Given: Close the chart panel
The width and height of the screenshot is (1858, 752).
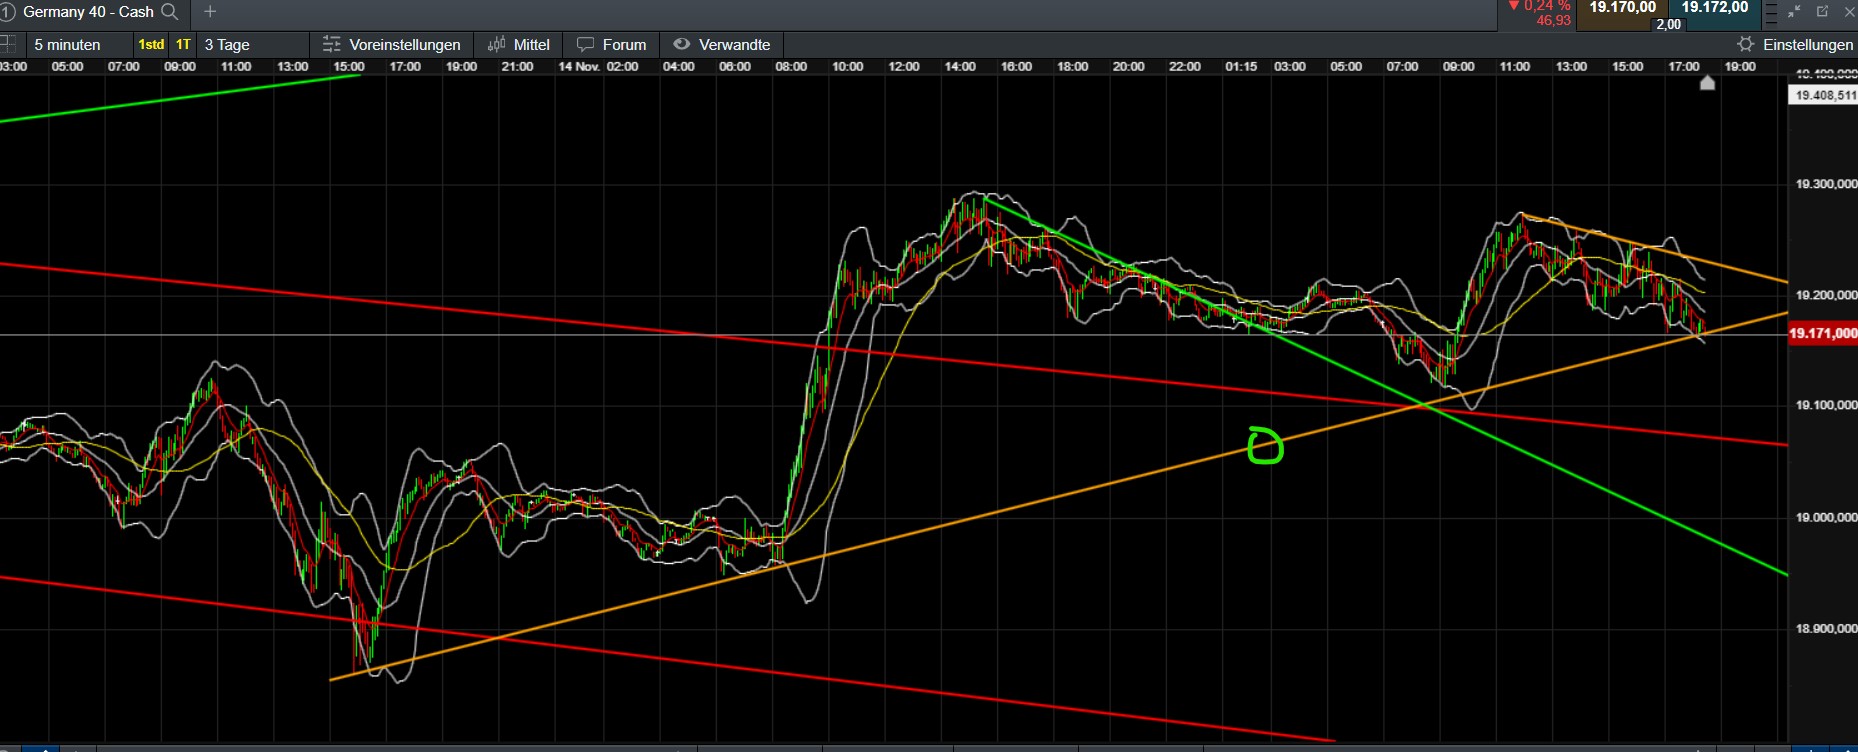Looking at the screenshot, I should (x=1848, y=11).
